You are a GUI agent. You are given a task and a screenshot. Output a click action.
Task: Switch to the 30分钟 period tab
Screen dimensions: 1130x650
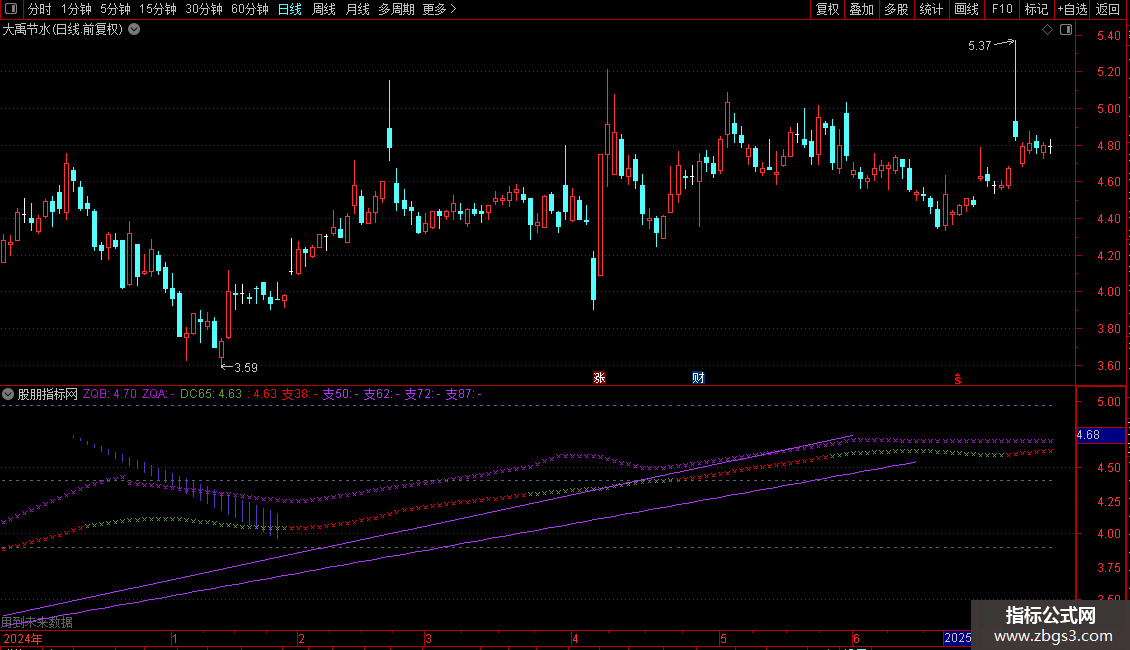coord(204,9)
